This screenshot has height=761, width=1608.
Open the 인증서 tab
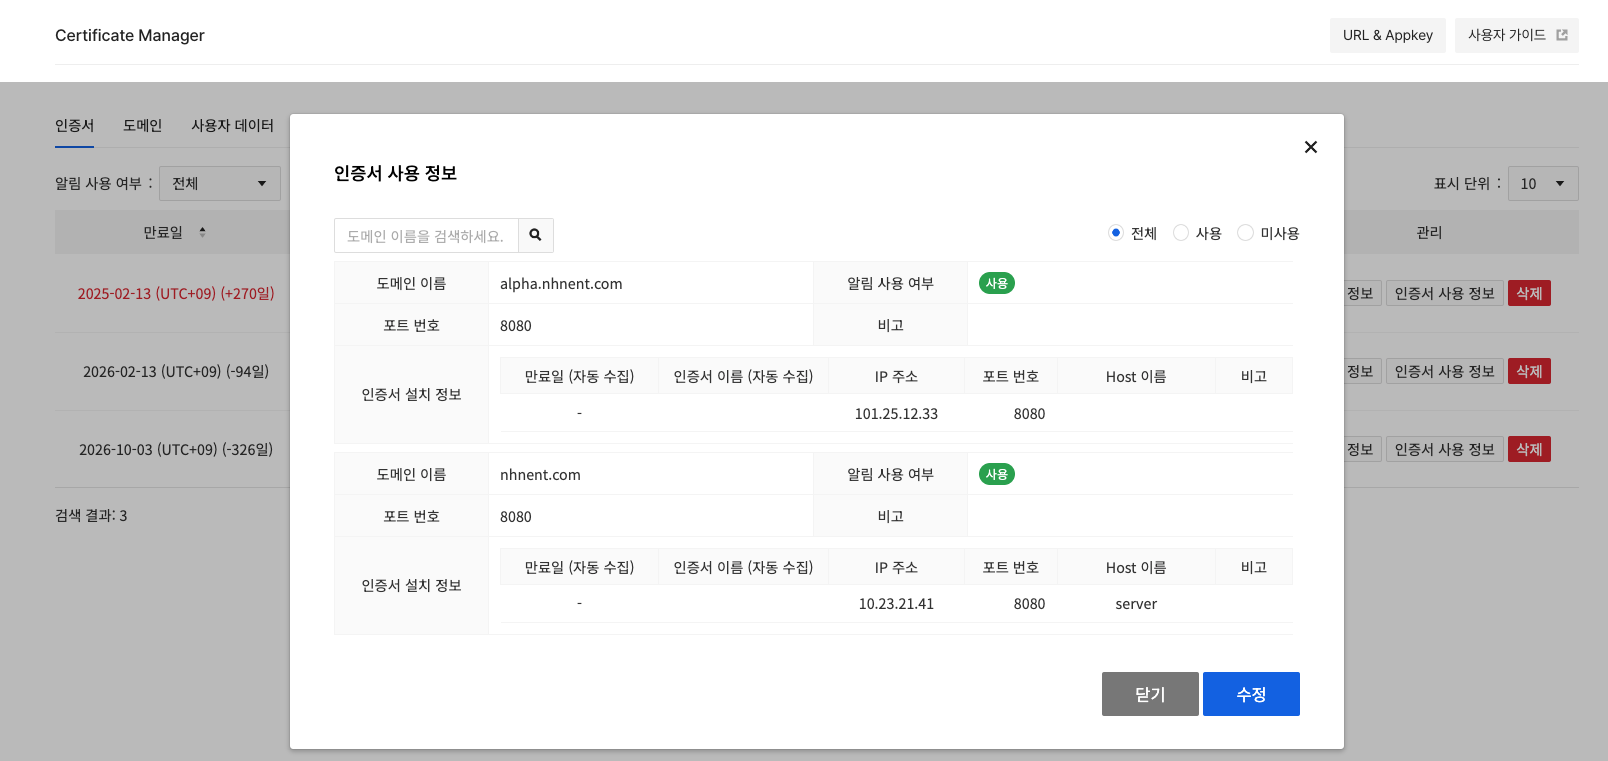pos(74,126)
